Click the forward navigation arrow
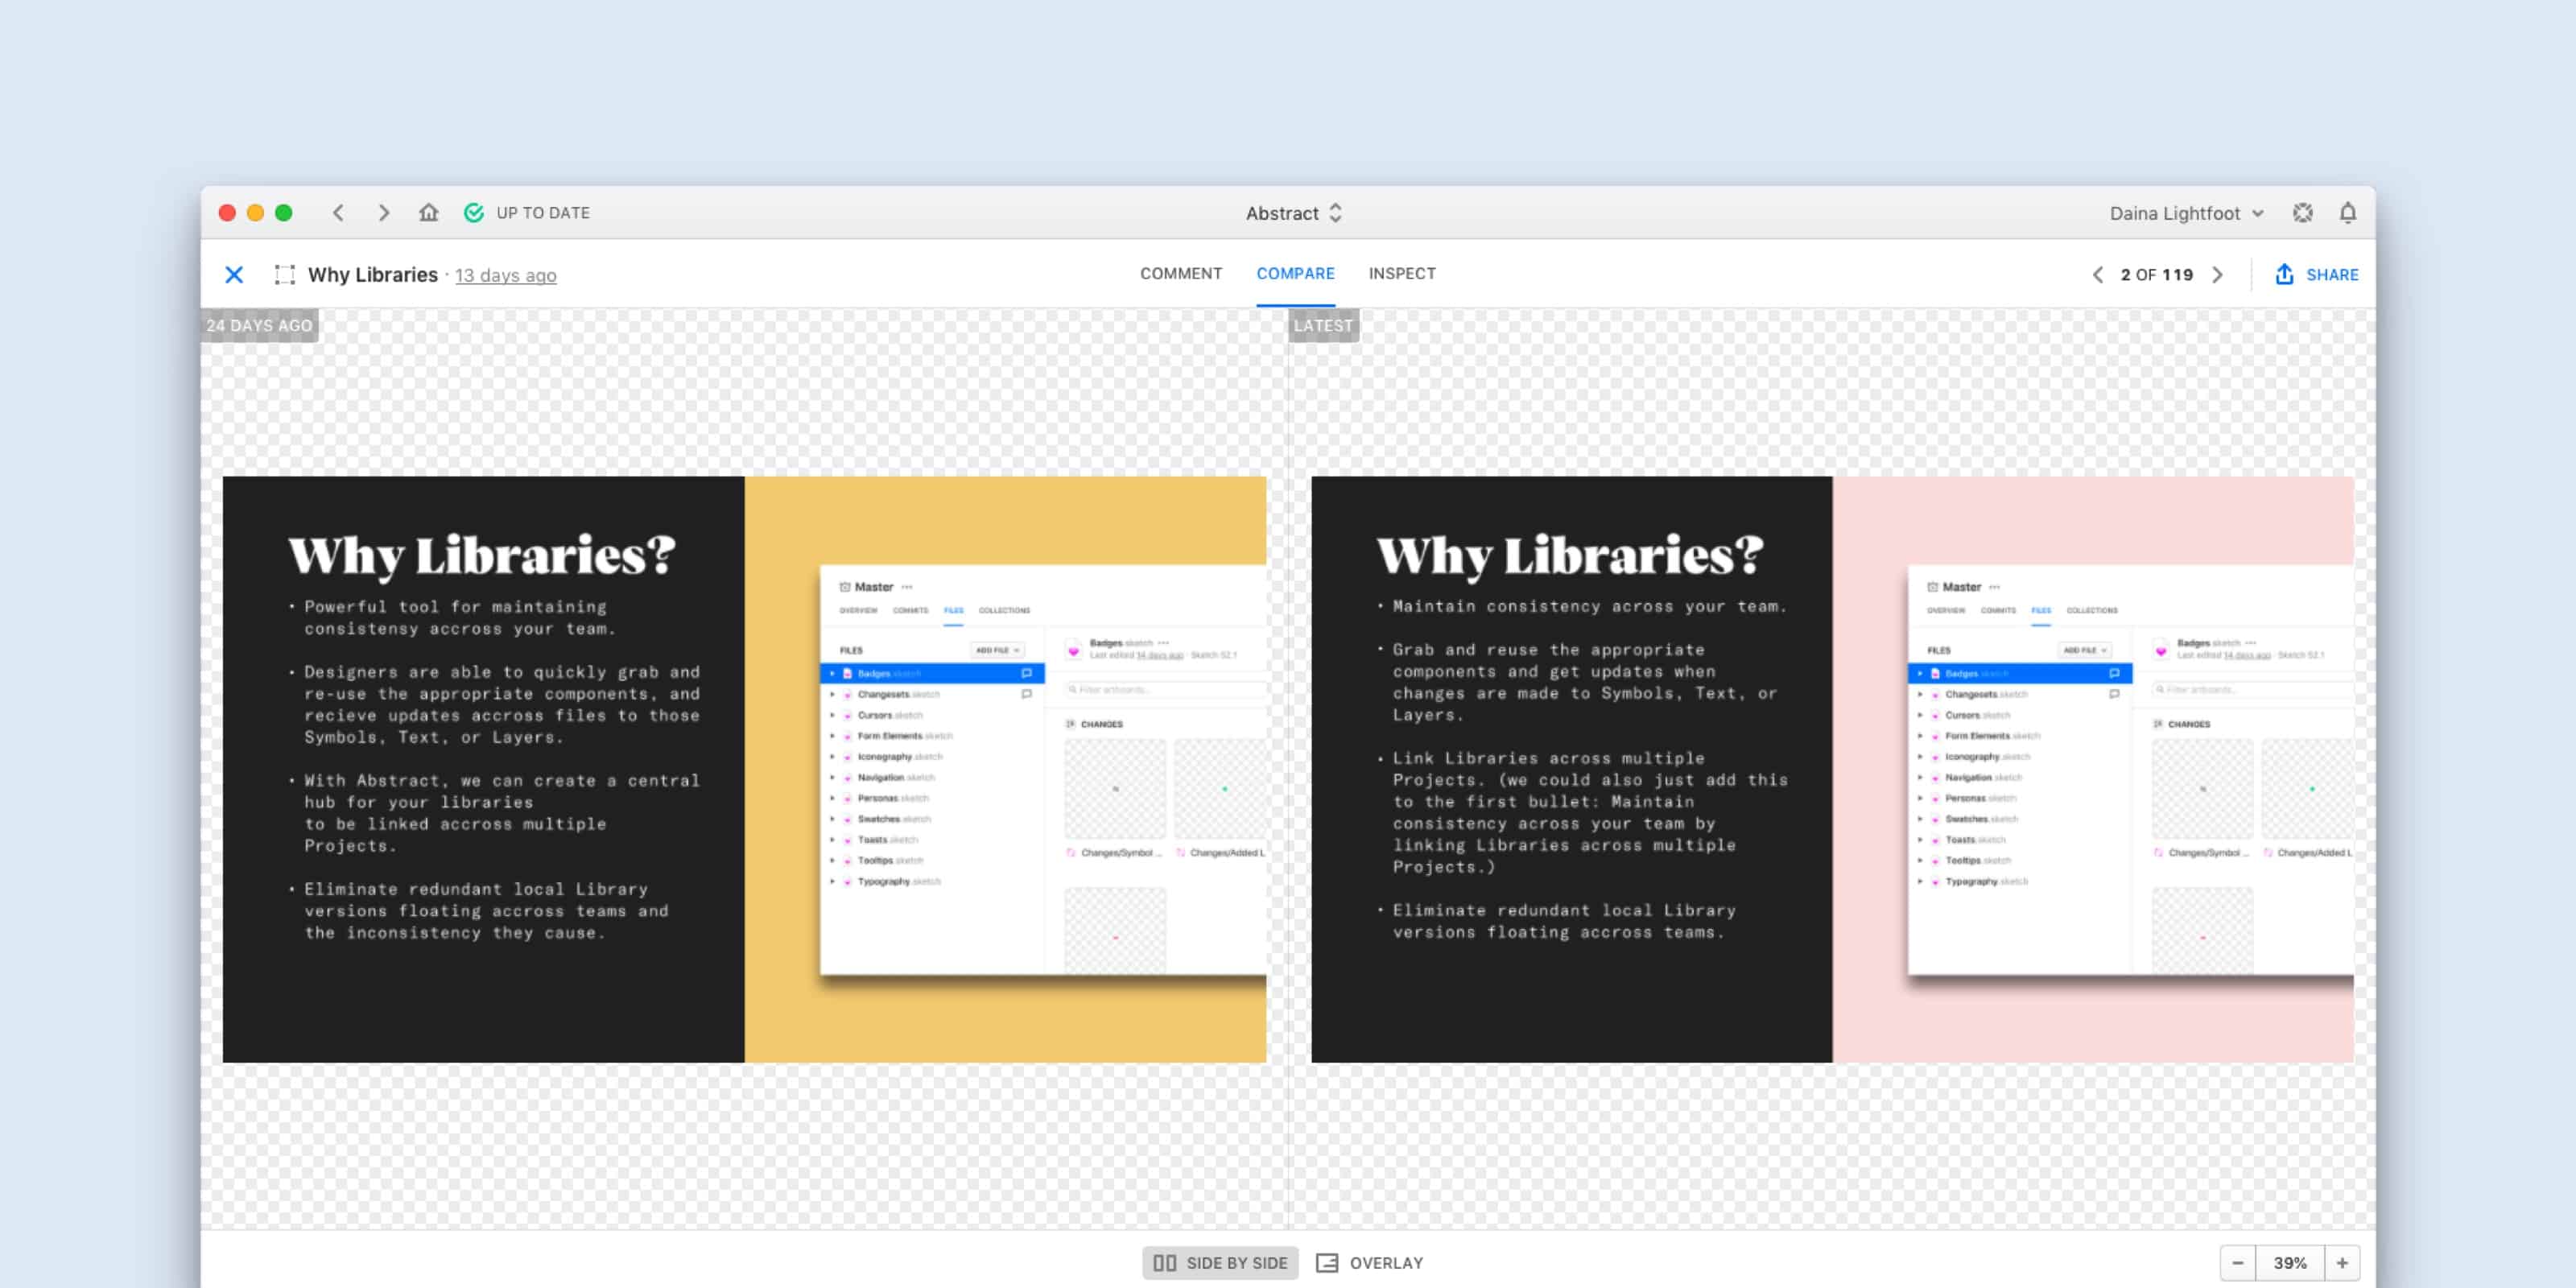 pos(383,212)
